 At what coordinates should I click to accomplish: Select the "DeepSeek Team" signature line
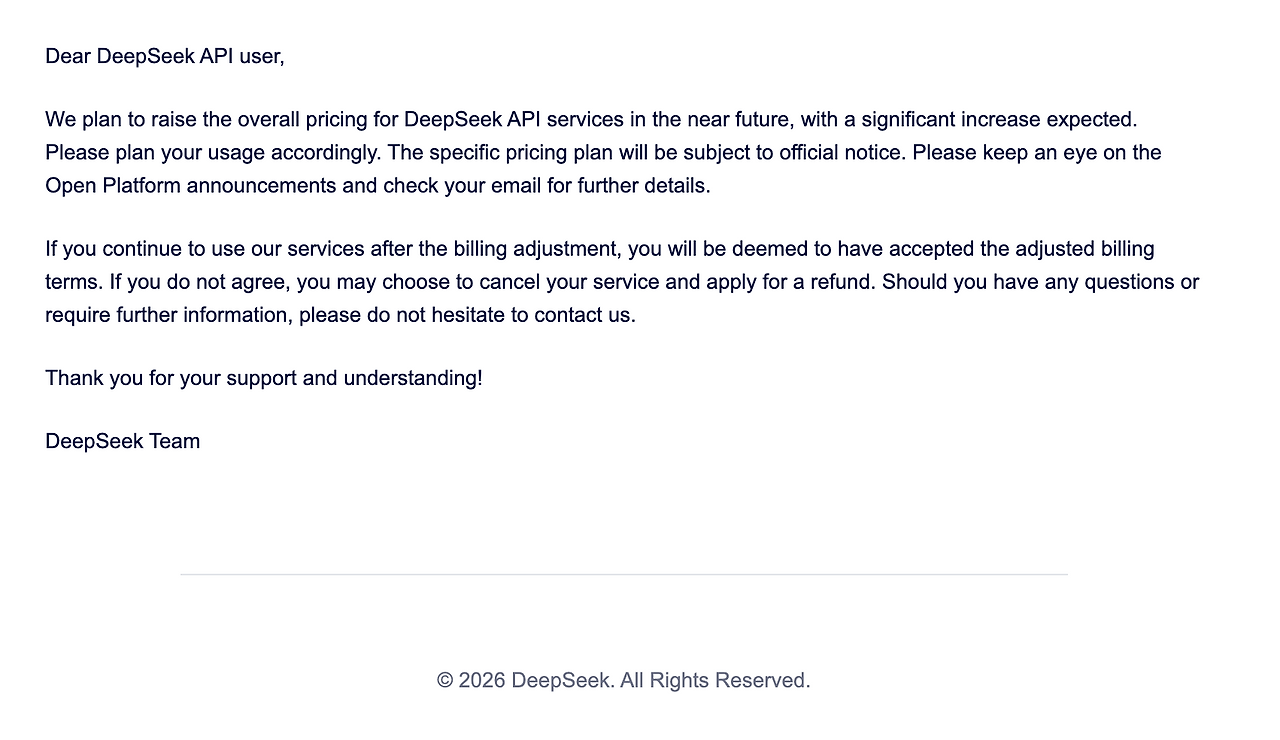[123, 441]
